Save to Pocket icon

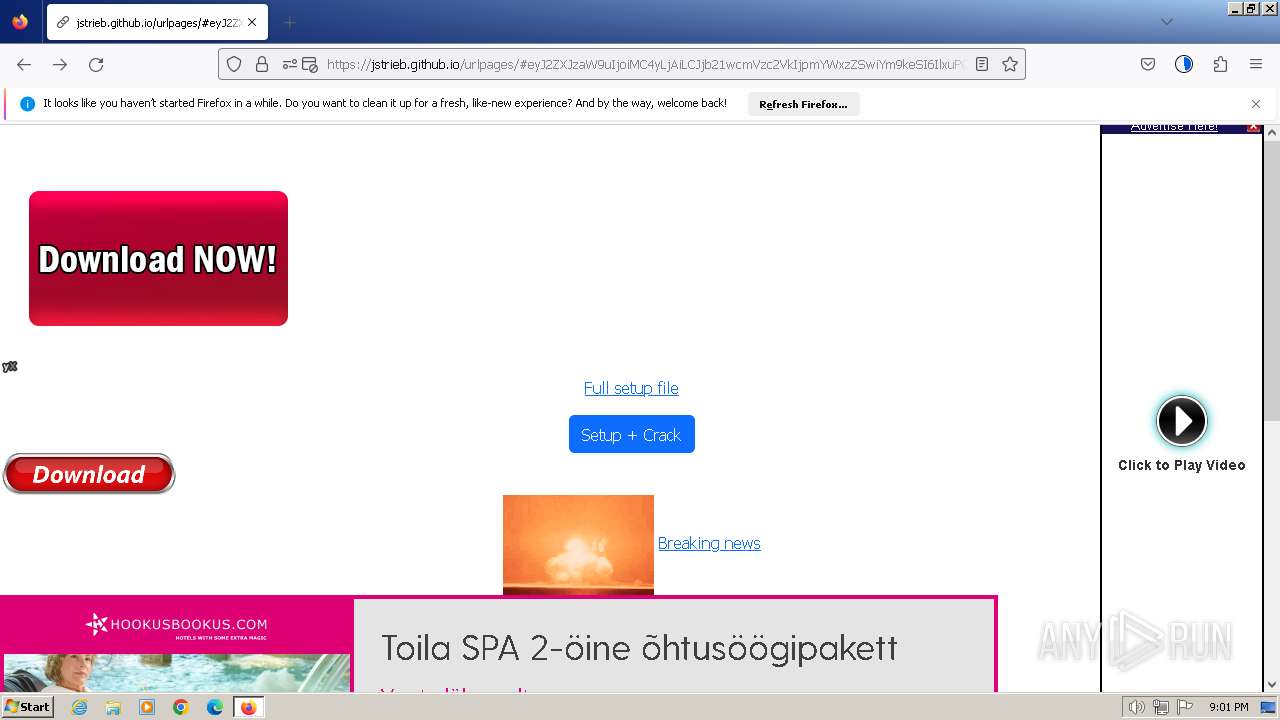click(1148, 64)
